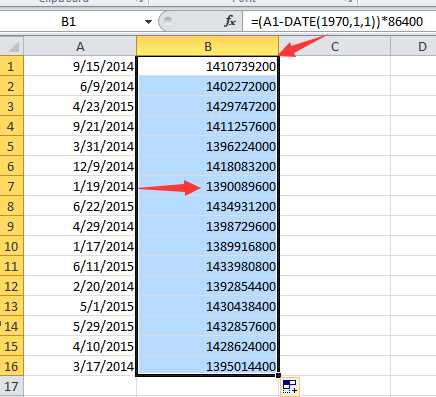Click cell with date 12/9/2014
The image size is (436, 397).
point(80,166)
